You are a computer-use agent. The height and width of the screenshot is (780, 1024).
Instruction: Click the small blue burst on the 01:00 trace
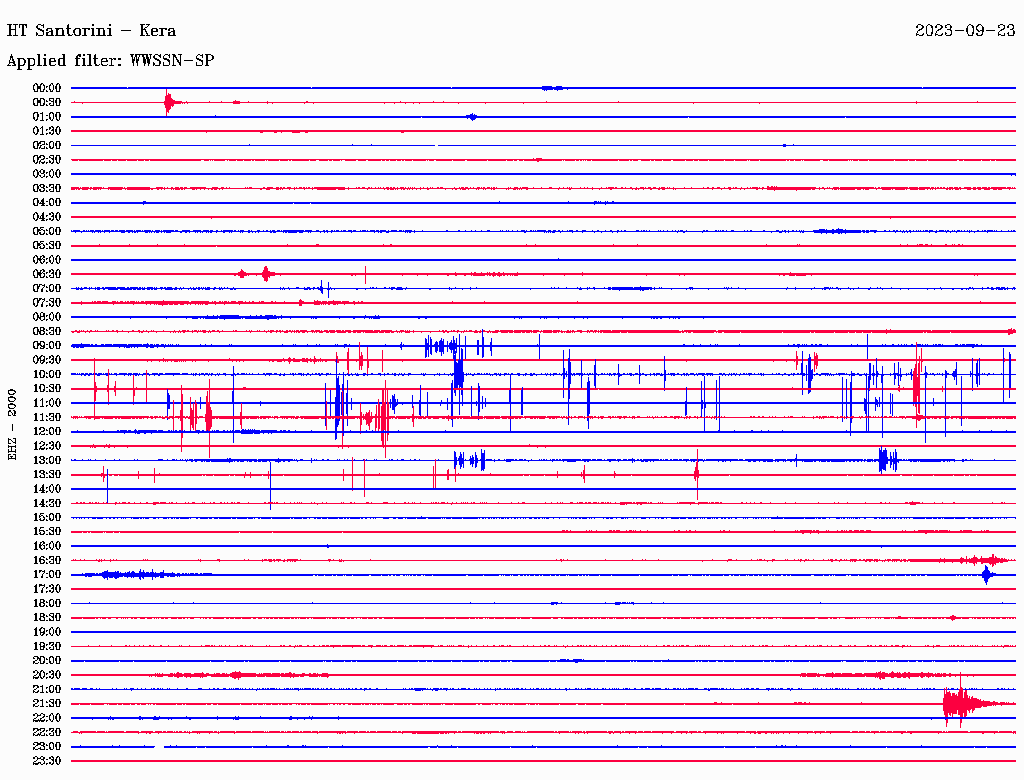(x=472, y=117)
